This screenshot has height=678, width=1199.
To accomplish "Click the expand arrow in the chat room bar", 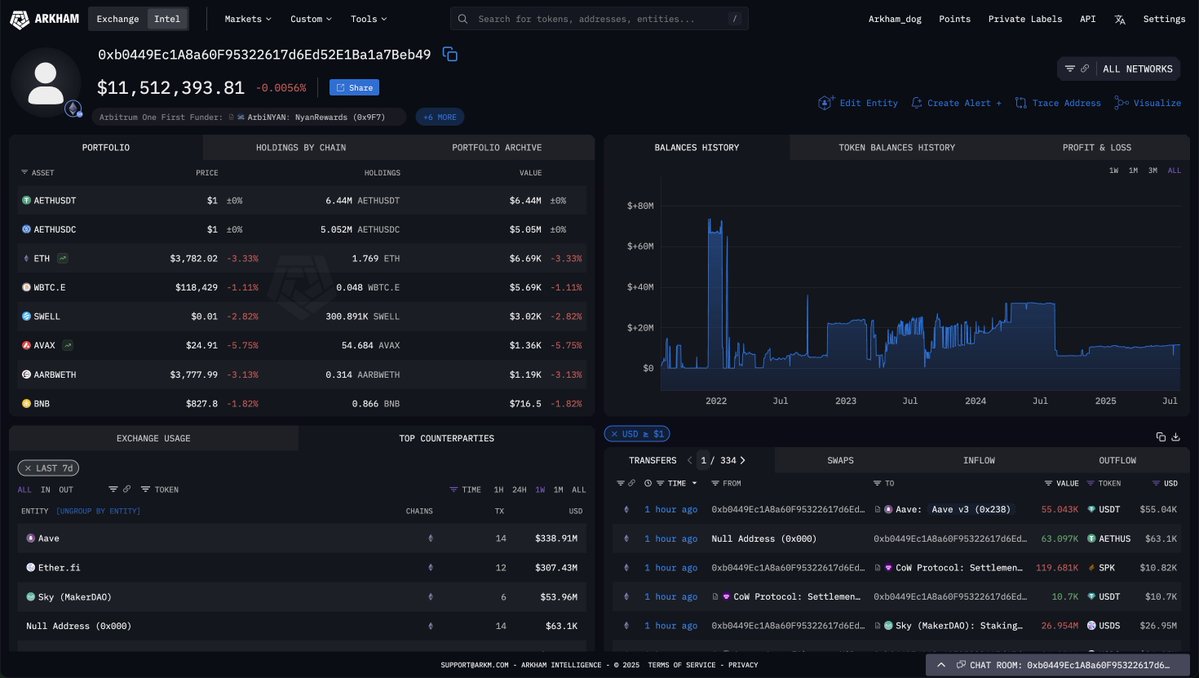I will [941, 665].
